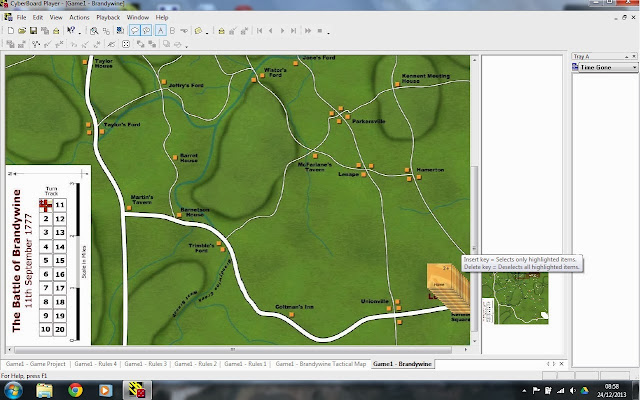Click the Goltman's Inn map label
The image size is (640, 400).
click(294, 307)
